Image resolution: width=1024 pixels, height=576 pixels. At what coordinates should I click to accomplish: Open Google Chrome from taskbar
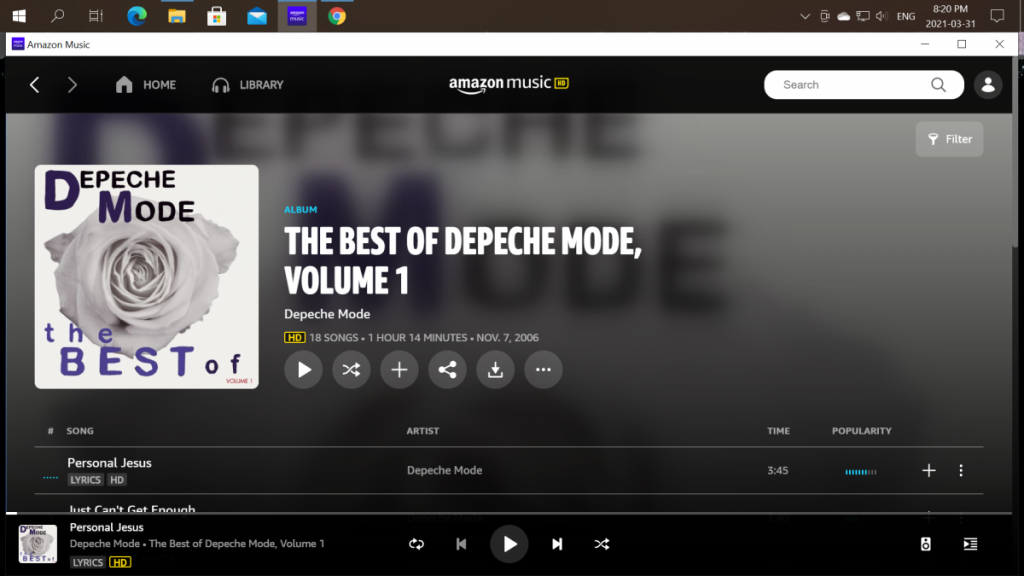tap(337, 16)
